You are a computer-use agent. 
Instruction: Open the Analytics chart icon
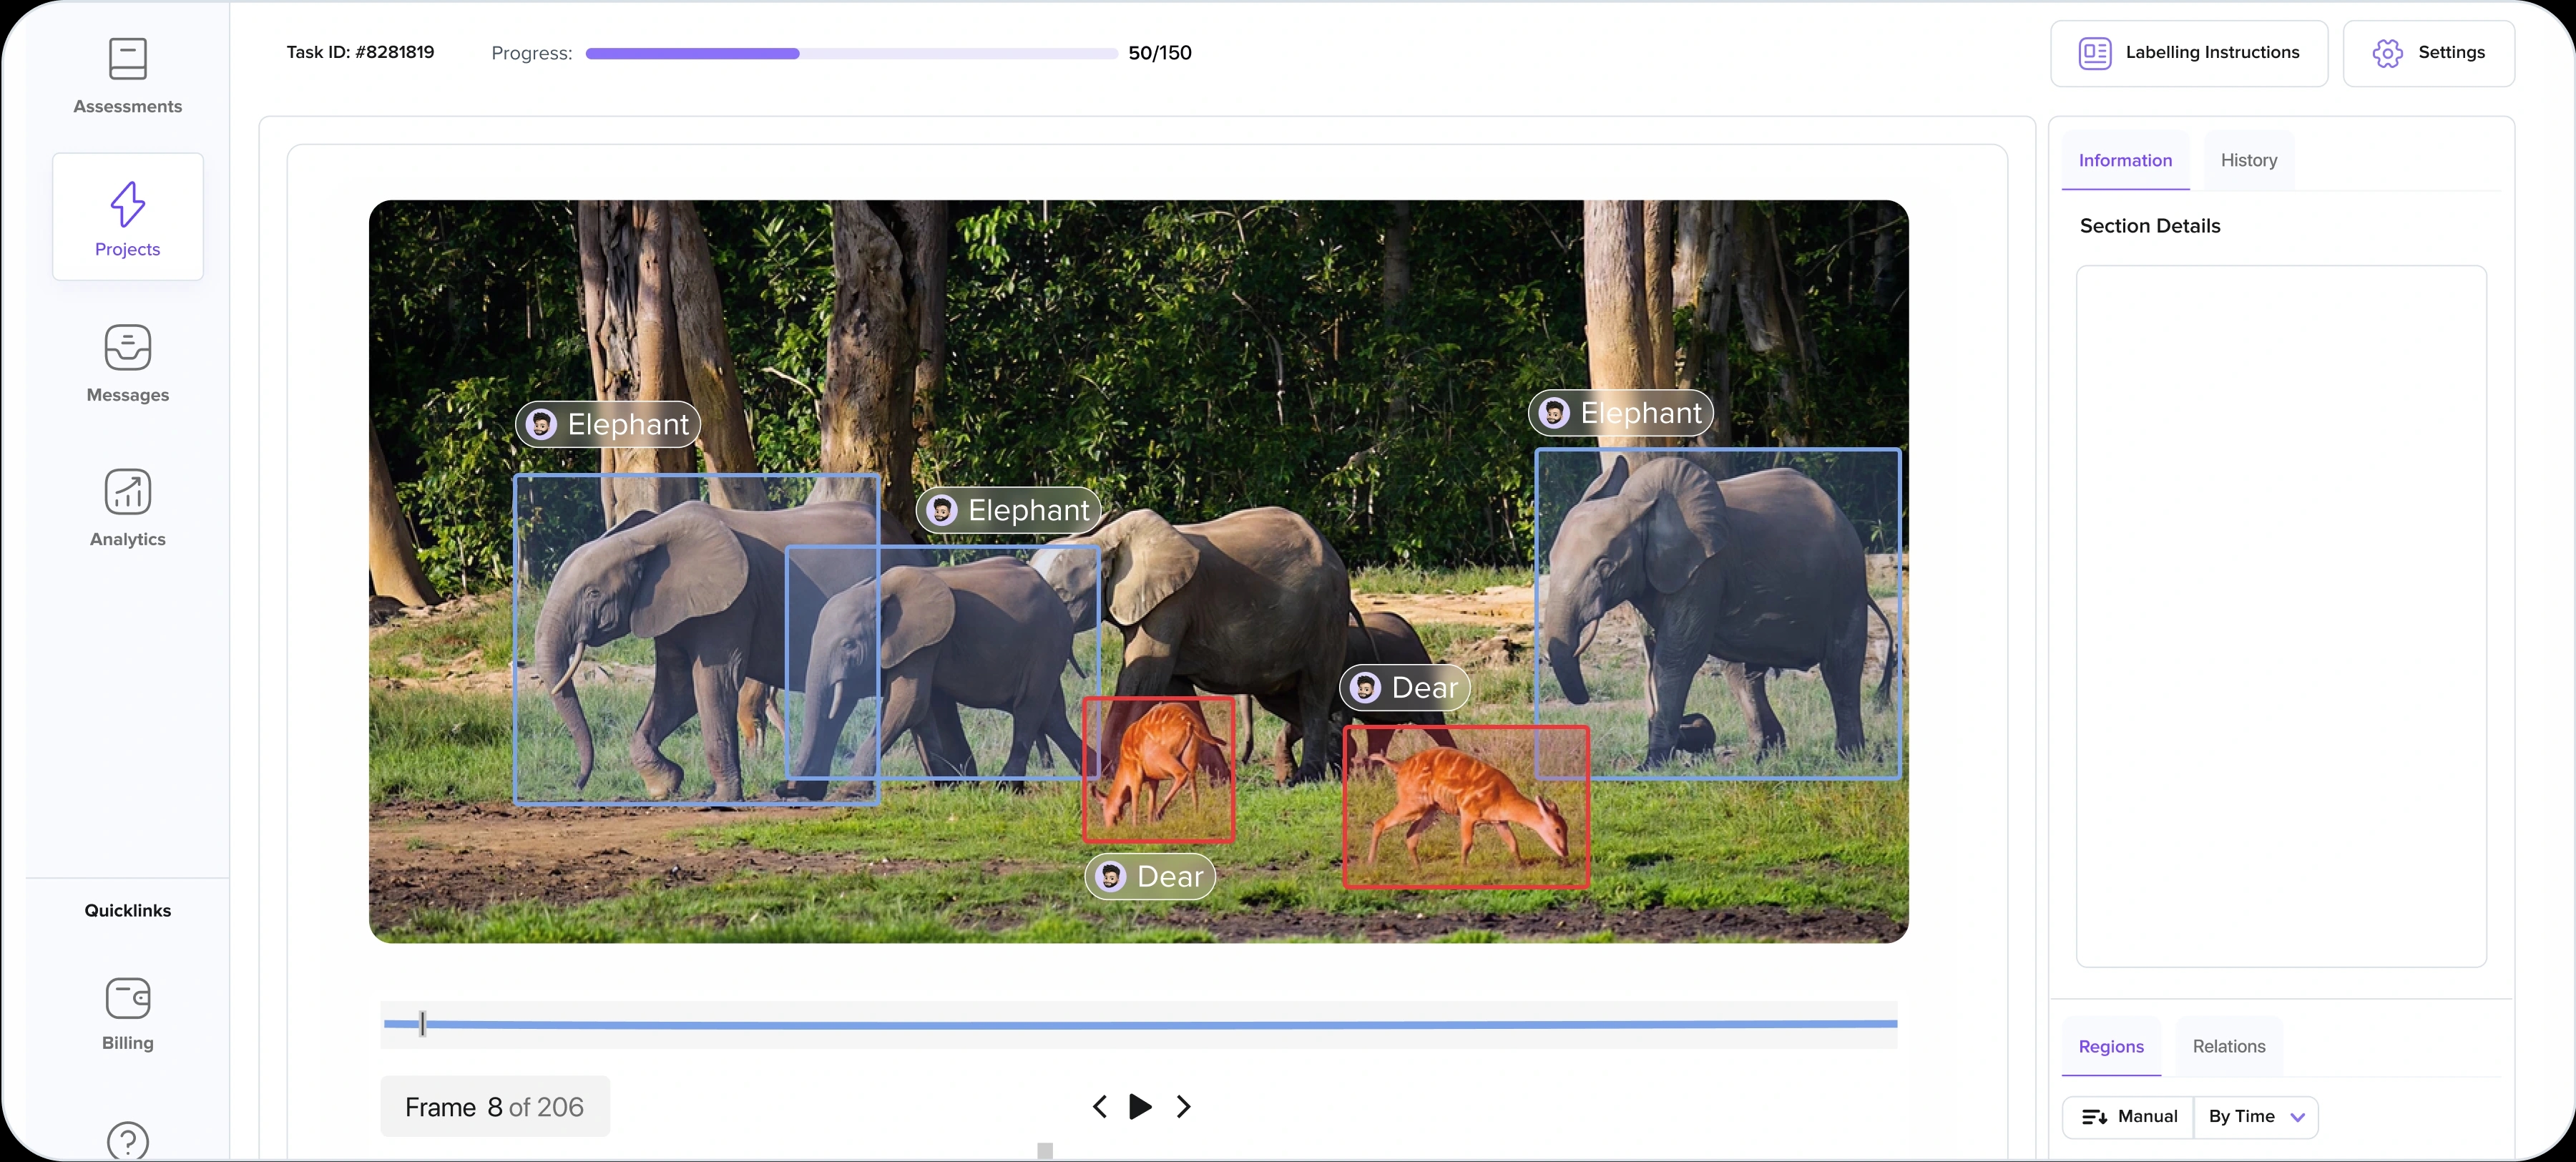click(x=127, y=492)
